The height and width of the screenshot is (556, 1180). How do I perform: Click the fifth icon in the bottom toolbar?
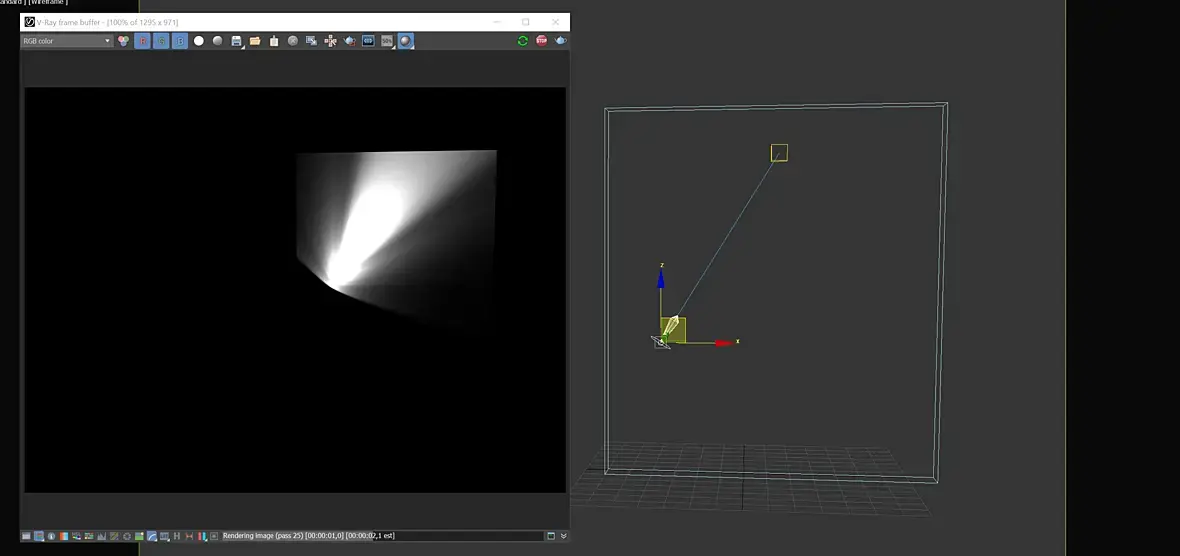coord(76,536)
